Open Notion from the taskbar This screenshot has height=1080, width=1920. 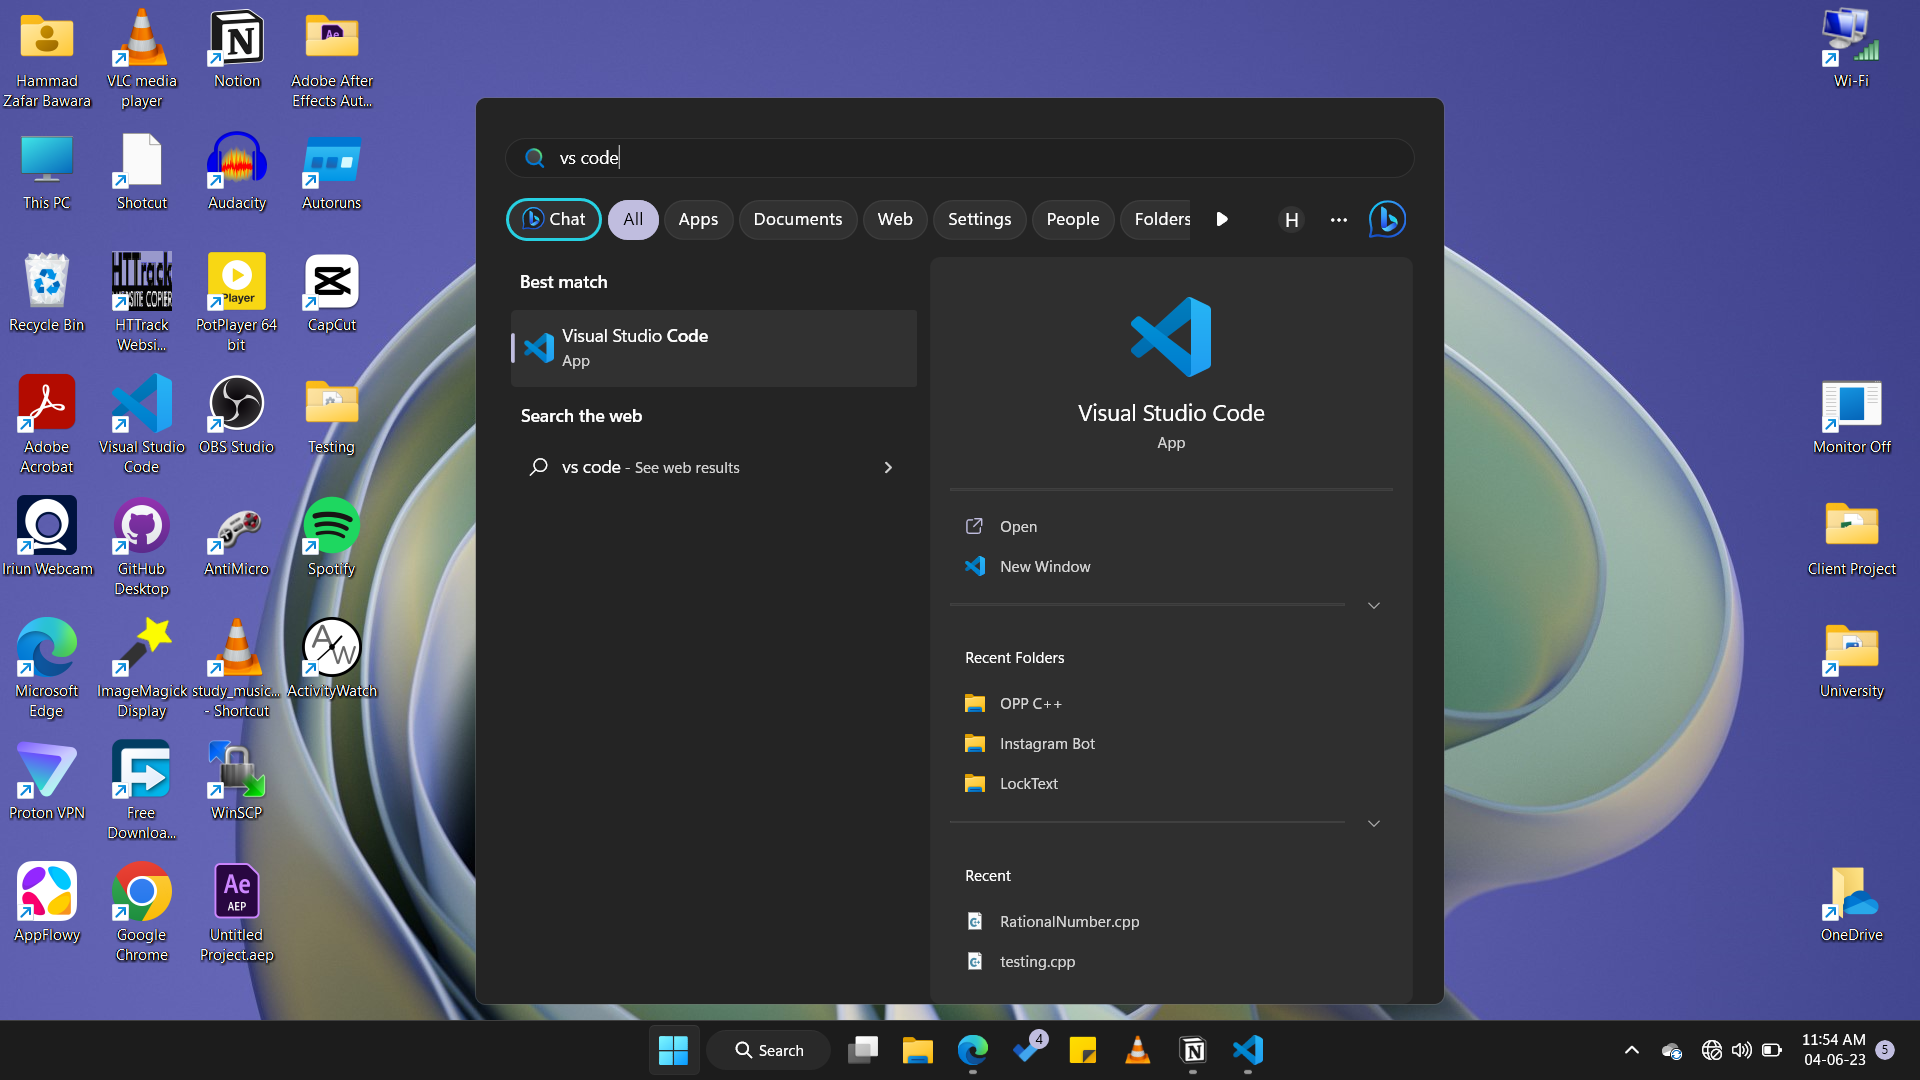(1192, 1050)
